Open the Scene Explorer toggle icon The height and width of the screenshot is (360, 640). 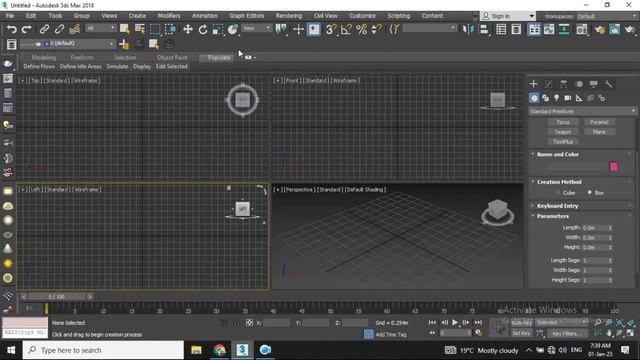click(501, 29)
